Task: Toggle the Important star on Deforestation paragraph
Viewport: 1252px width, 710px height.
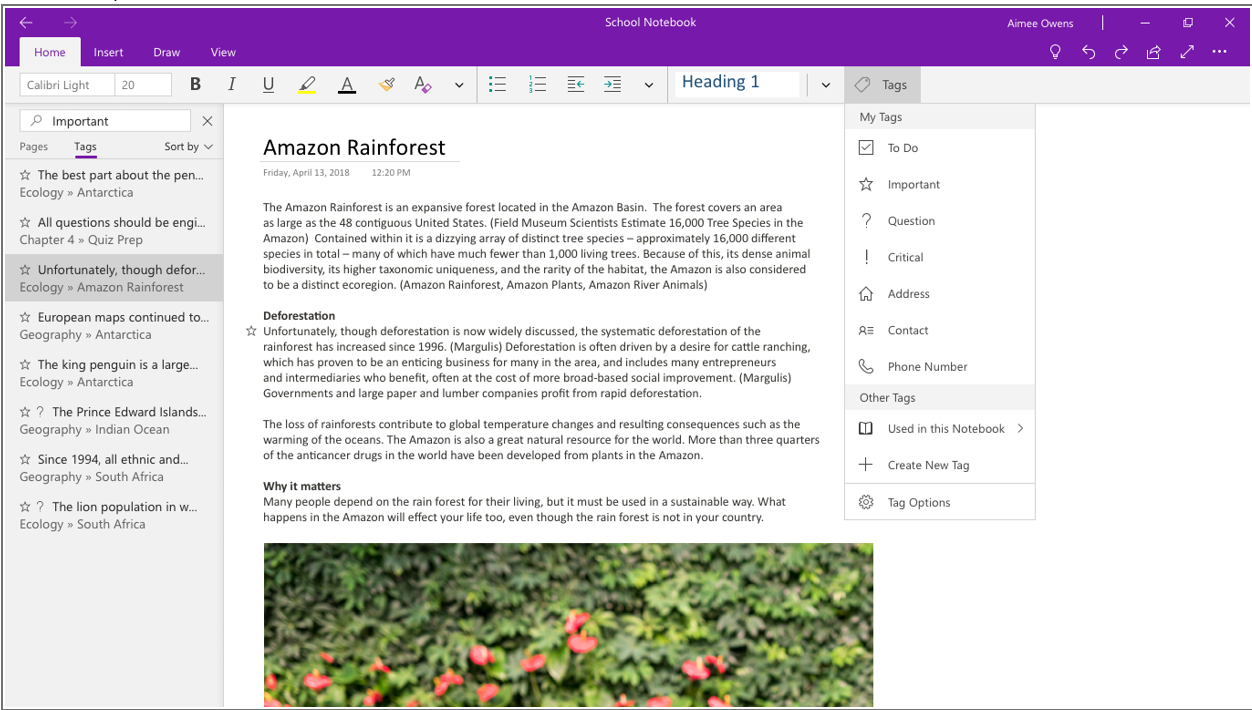Action: [250, 330]
